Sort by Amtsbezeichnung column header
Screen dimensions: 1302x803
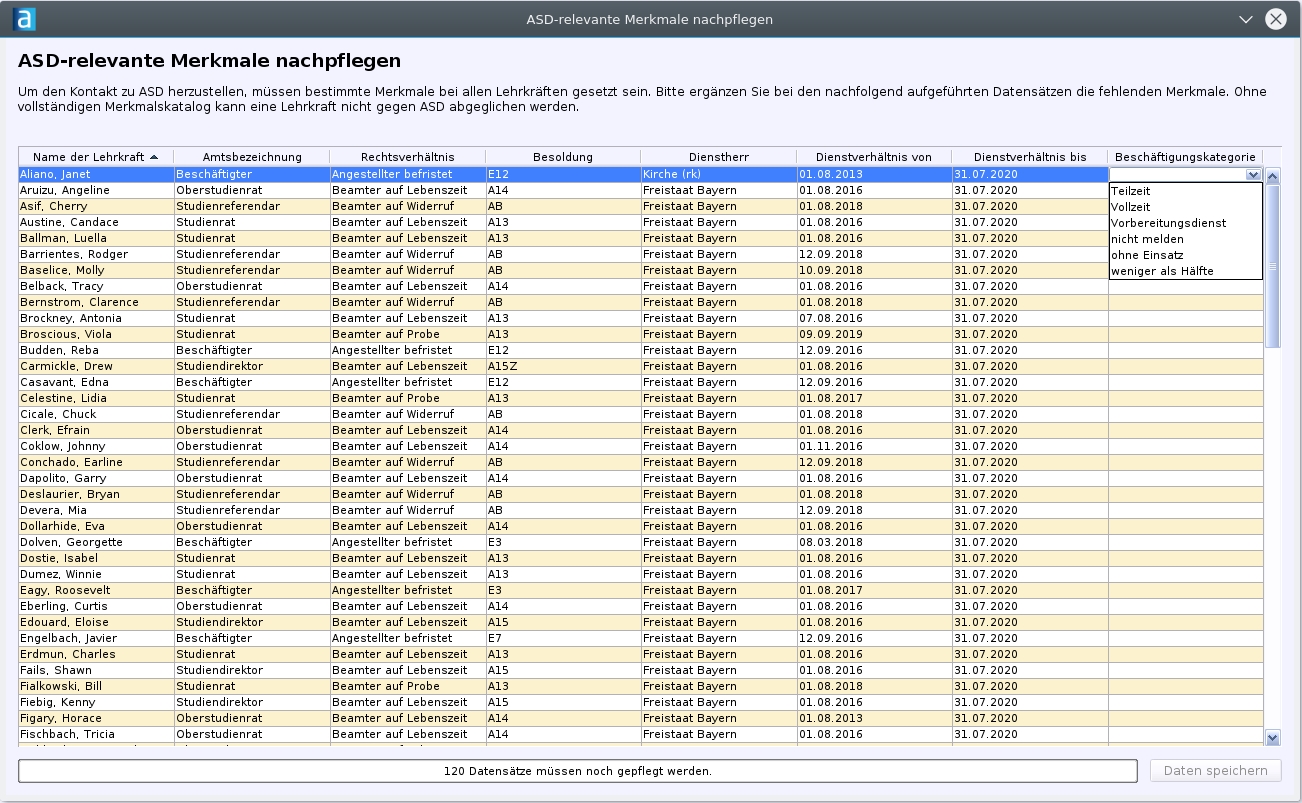(252, 157)
